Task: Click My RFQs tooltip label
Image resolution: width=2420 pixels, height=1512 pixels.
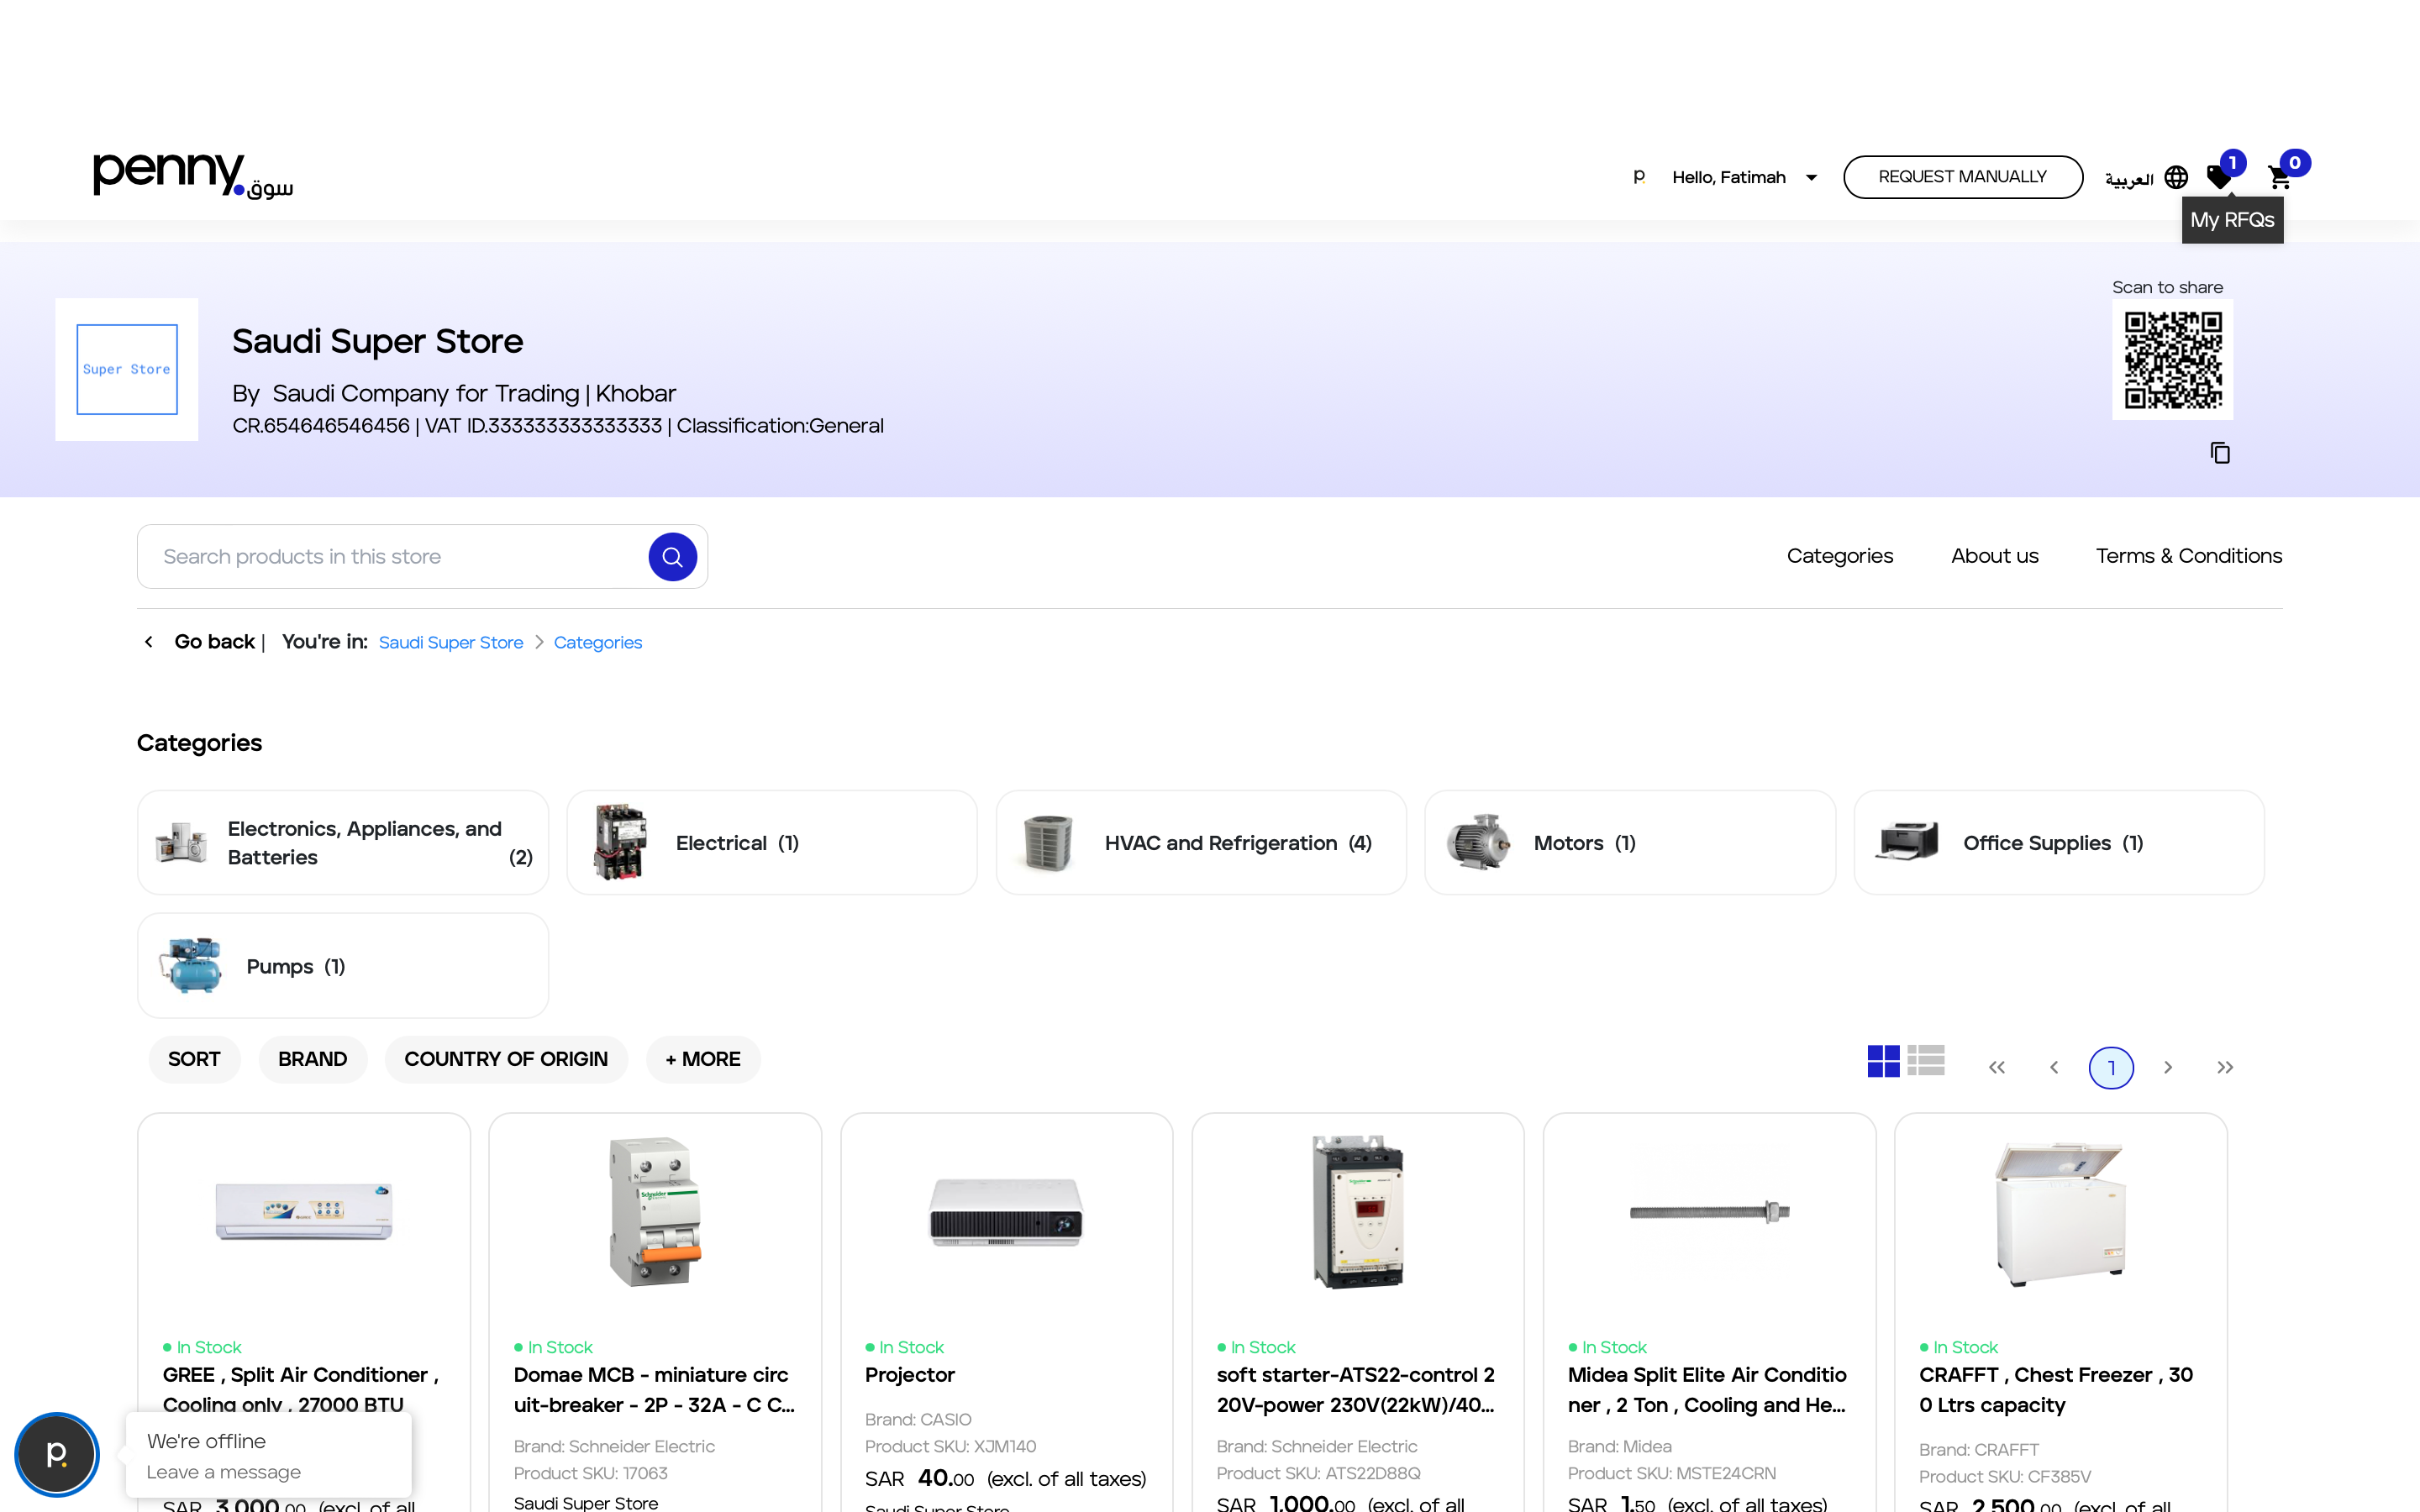Action: [x=2232, y=220]
